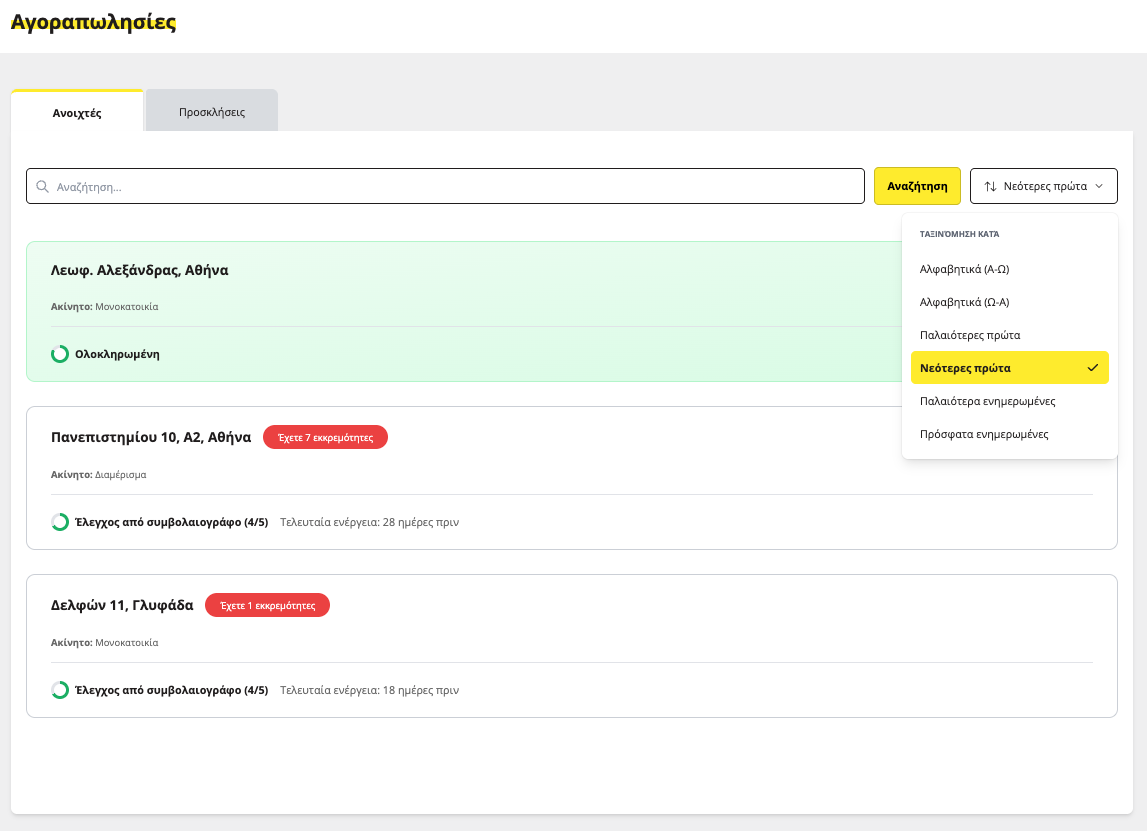Click the Ολοκληρωμένη status text
Image resolution: width=1147 pixels, height=831 pixels.
[117, 354]
